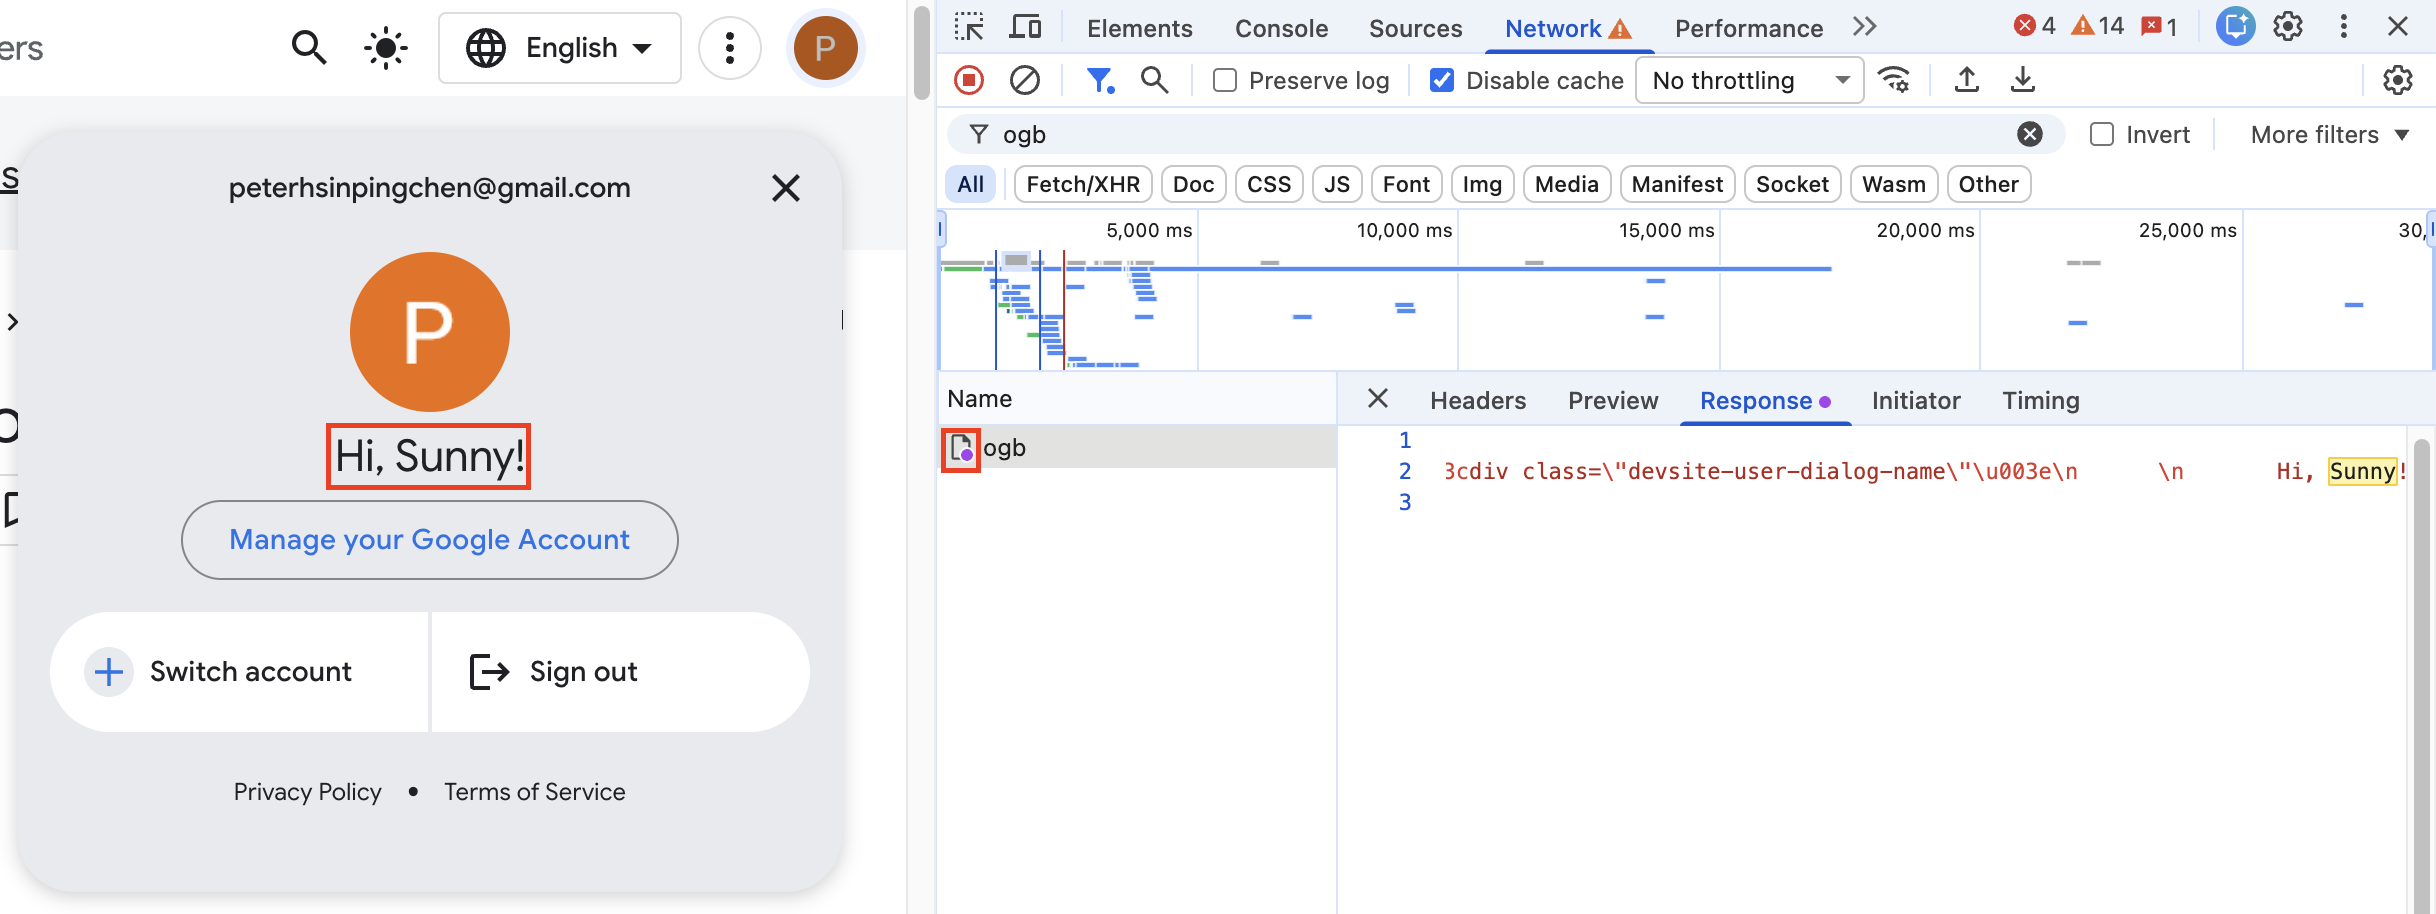Click the export HAR download icon
2436x914 pixels.
pos(2023,80)
